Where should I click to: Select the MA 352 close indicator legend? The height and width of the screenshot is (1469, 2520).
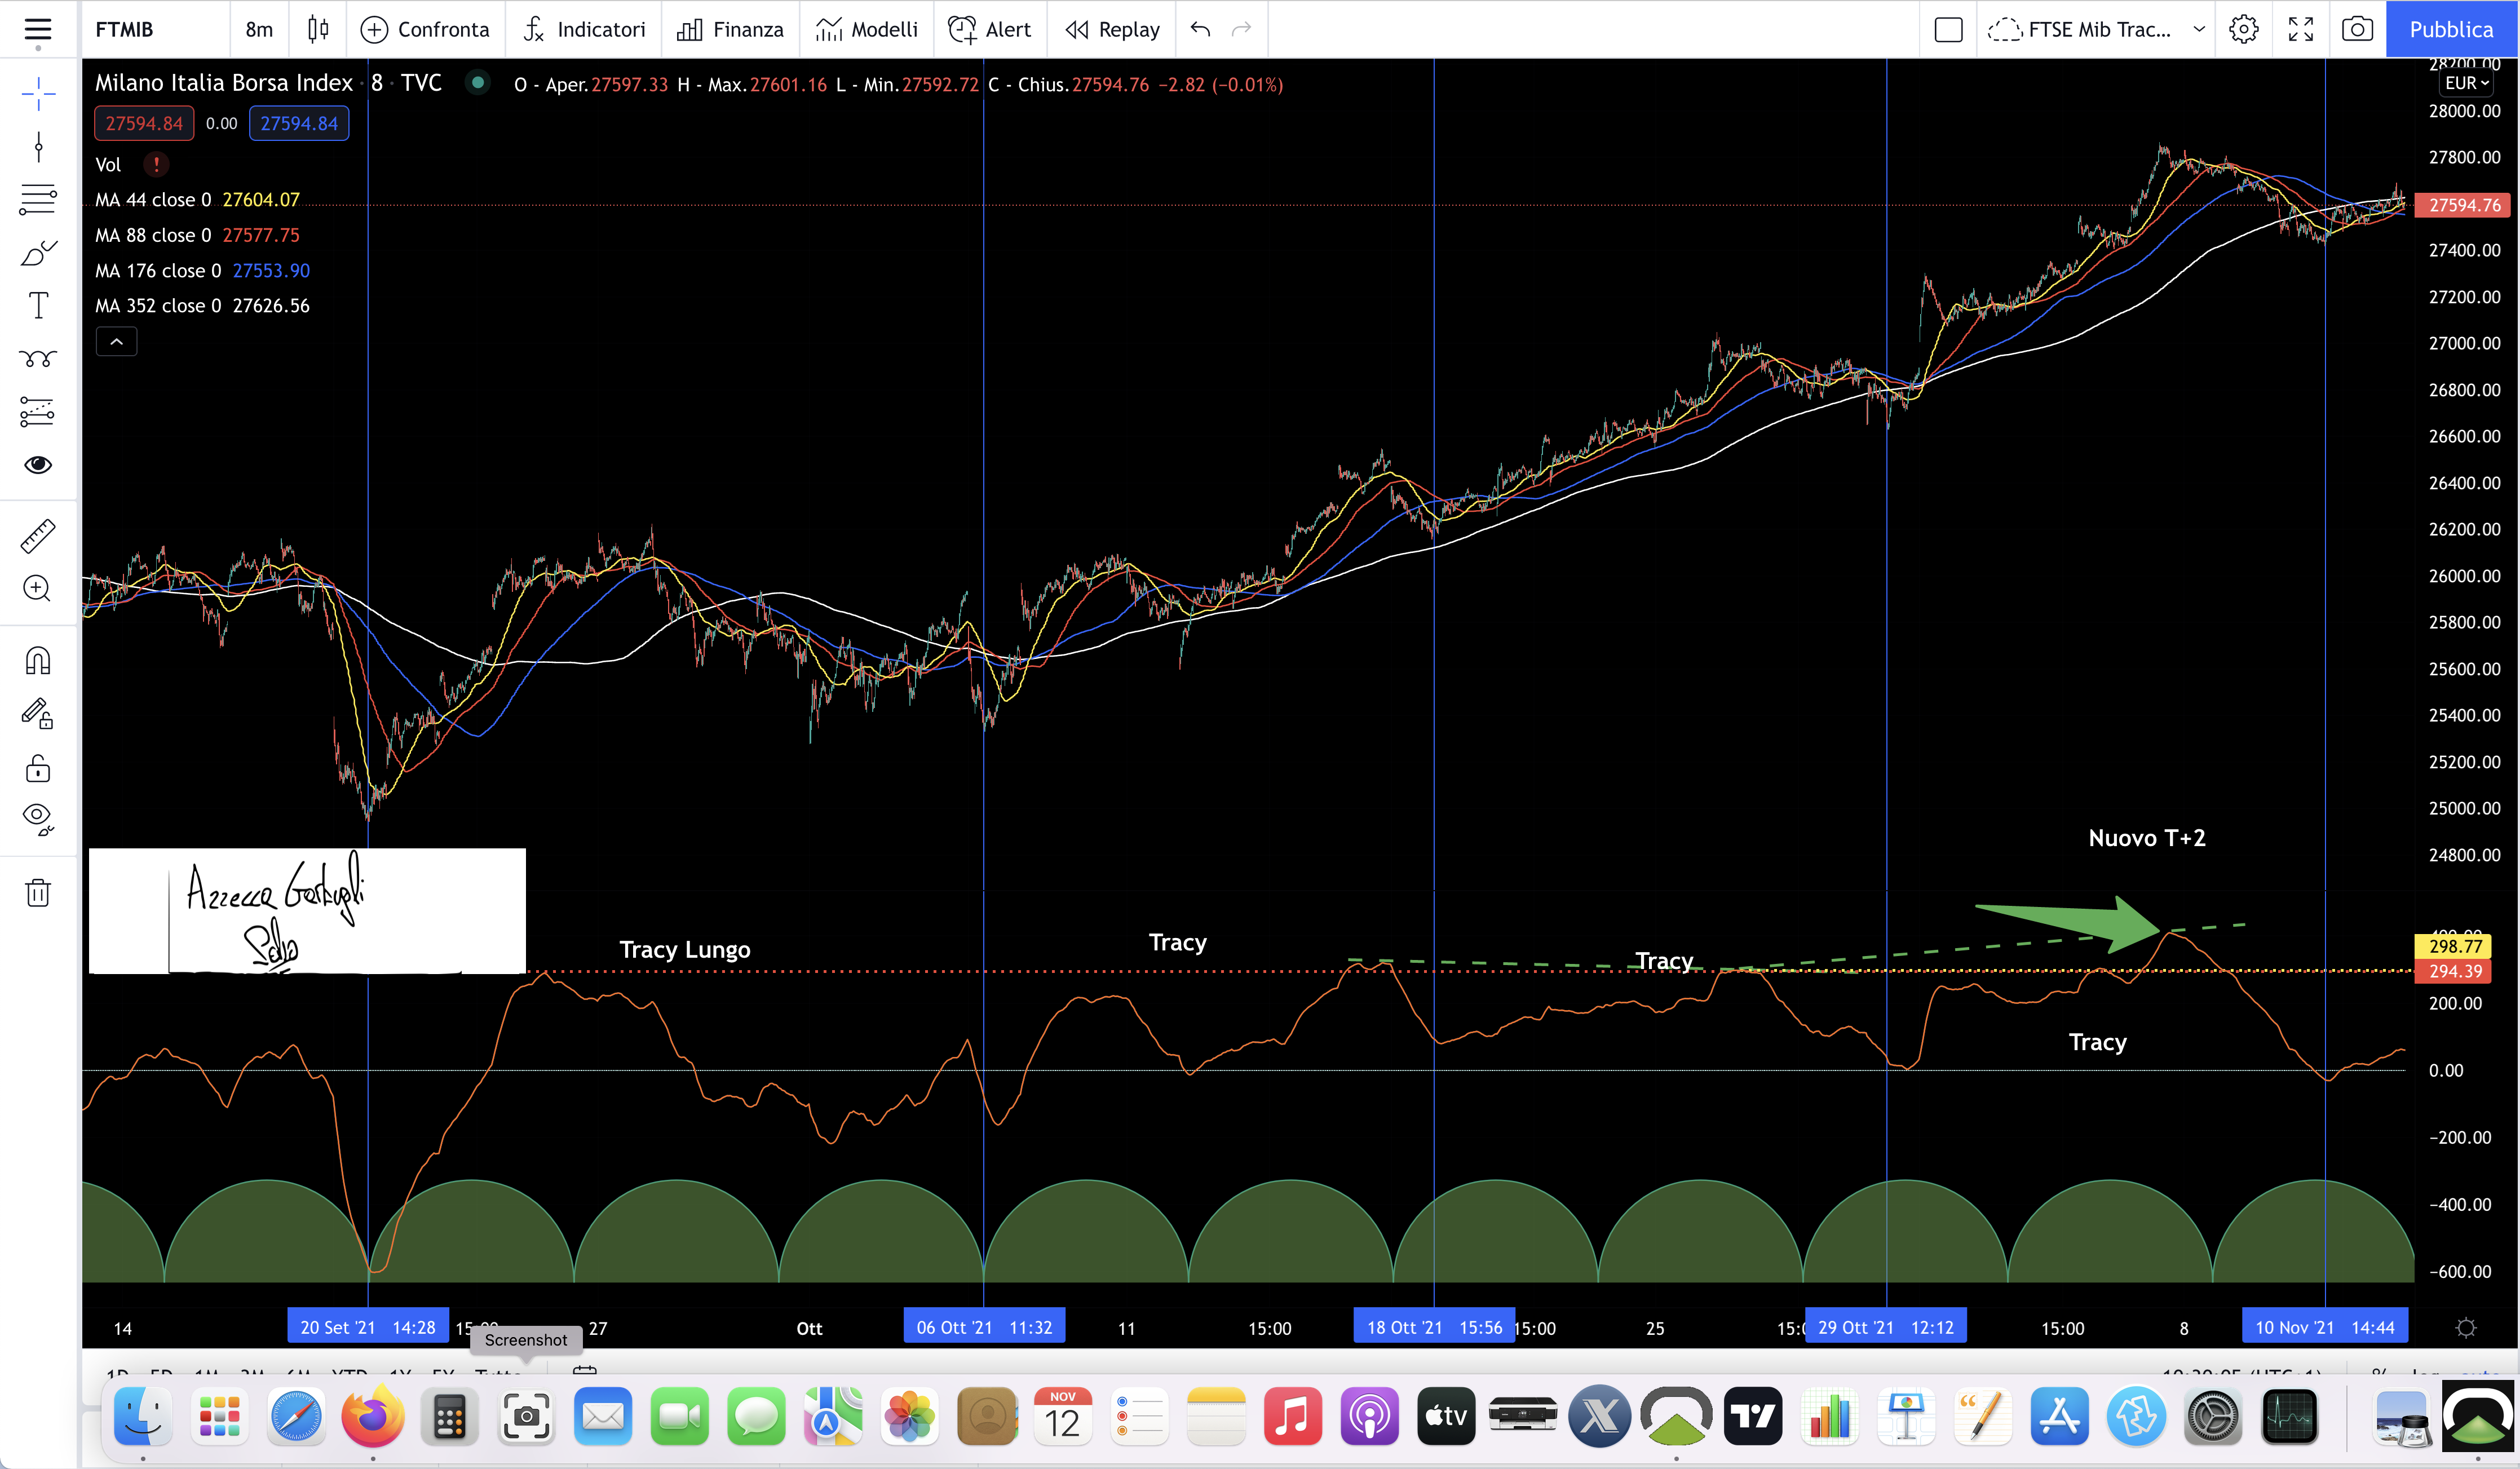[202, 306]
